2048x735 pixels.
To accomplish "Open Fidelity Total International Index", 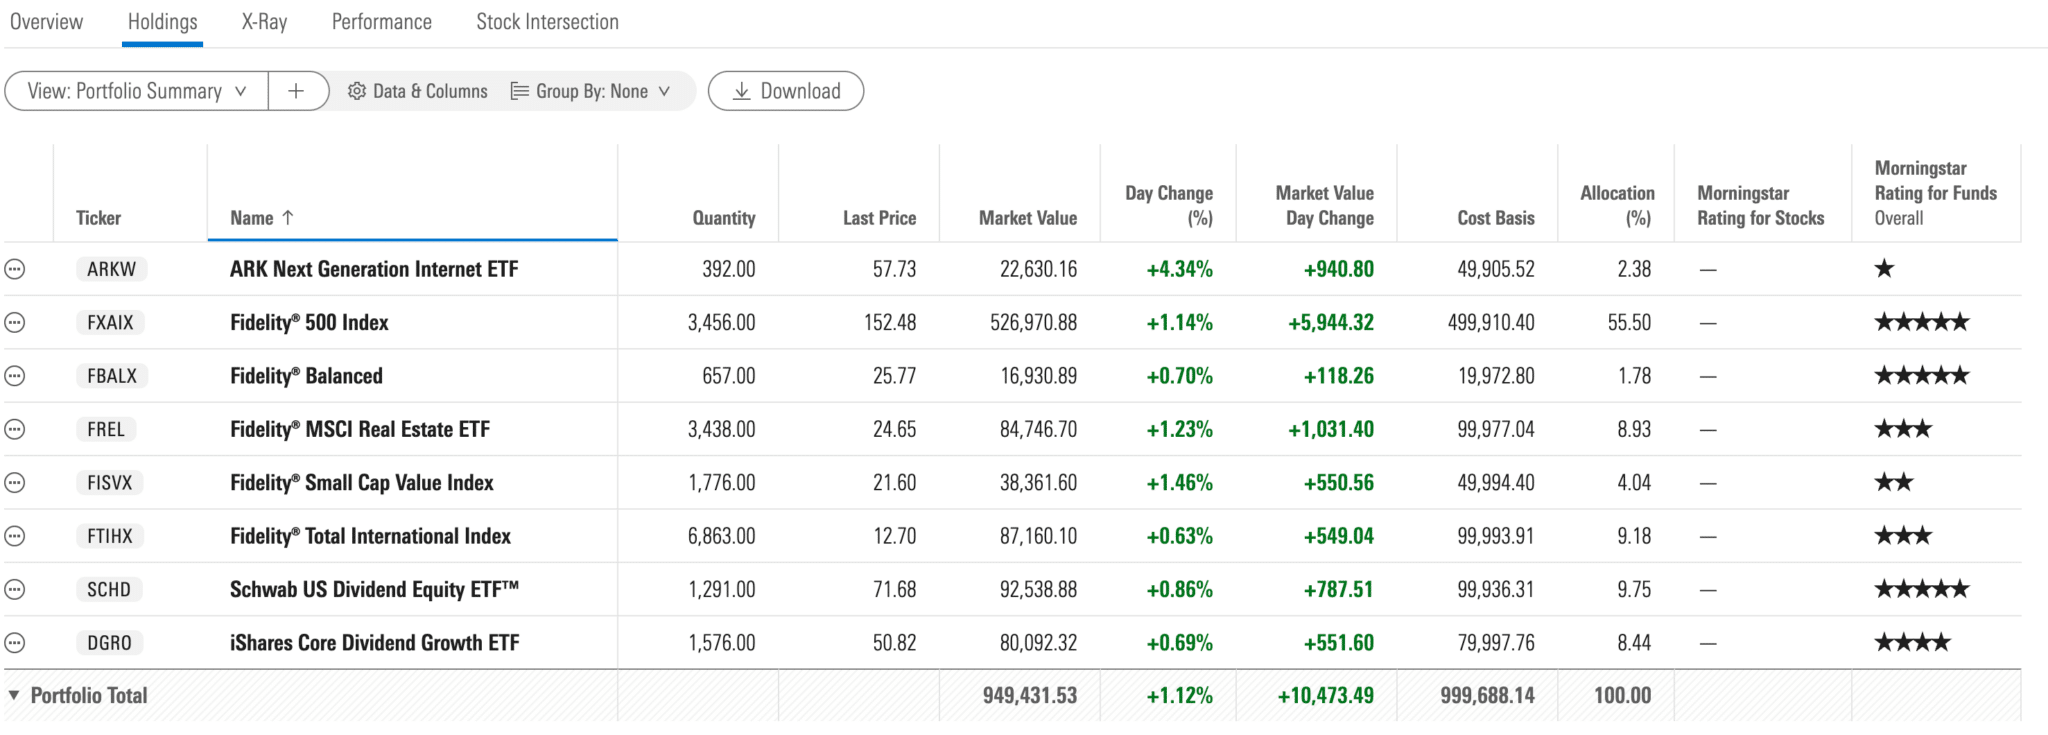I will pos(370,536).
